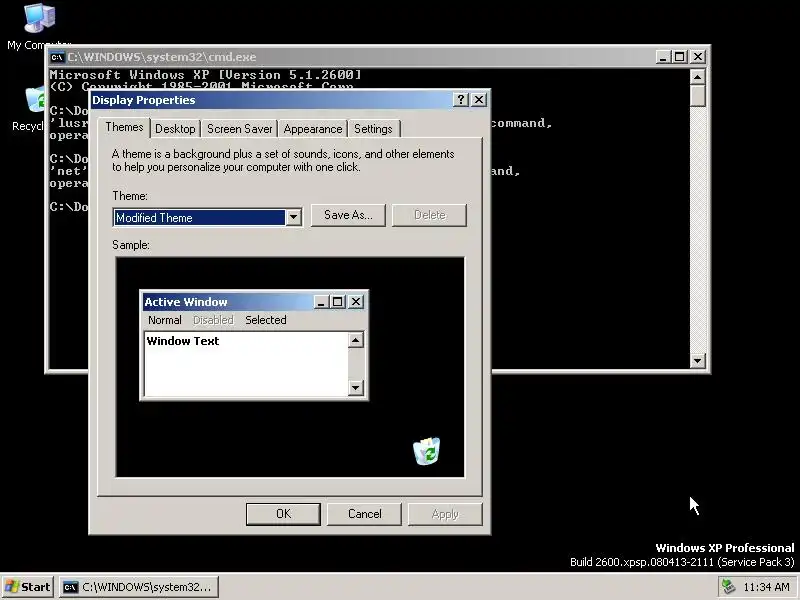Screen dimensions: 800x600
Task: Click the Save As... button
Action: (348, 215)
